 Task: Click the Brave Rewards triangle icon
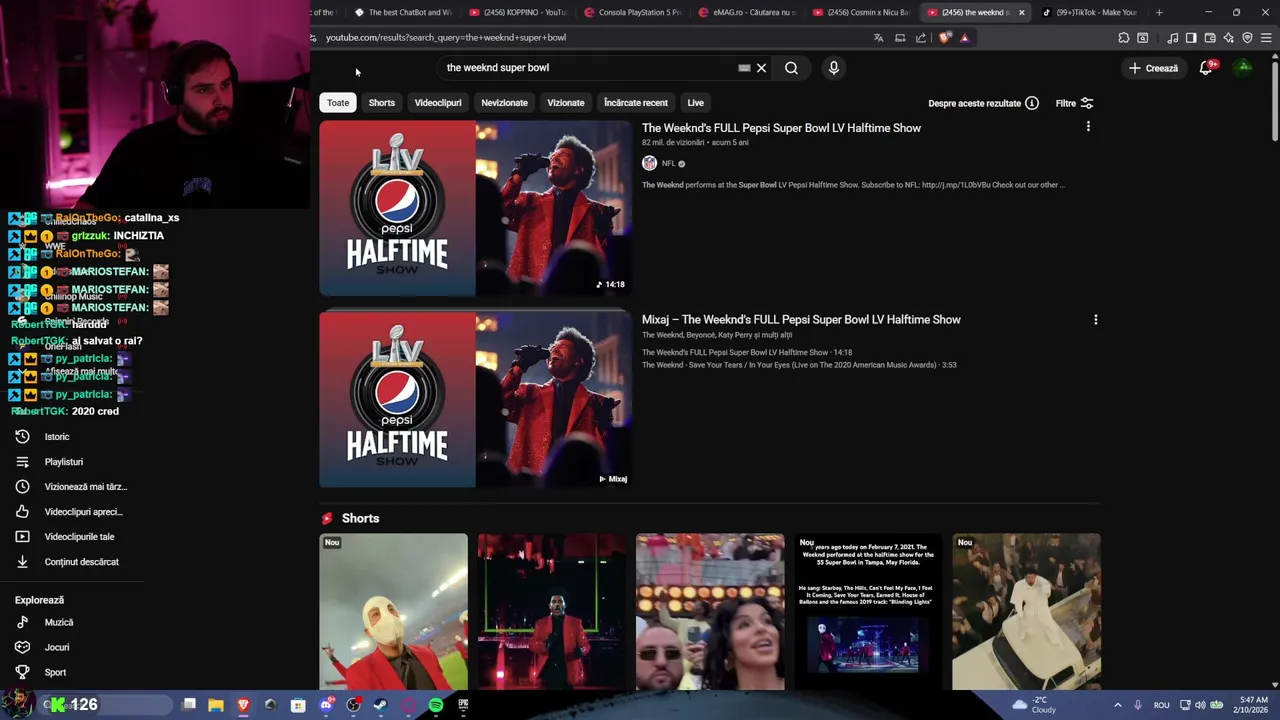coord(964,38)
